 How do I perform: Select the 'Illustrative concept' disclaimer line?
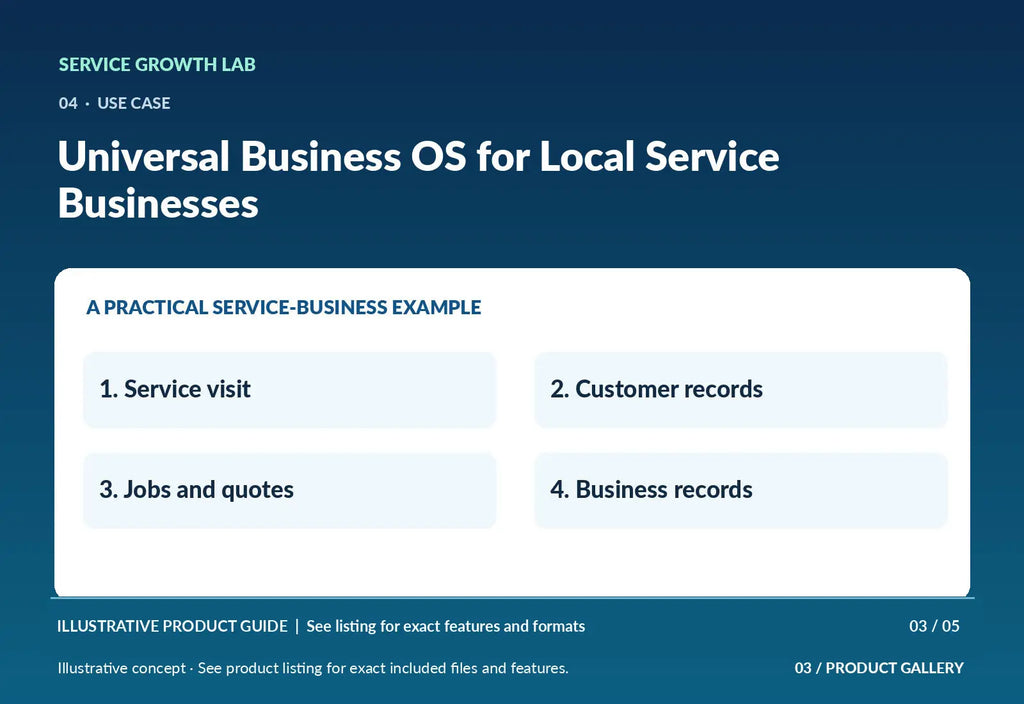pyautogui.click(x=313, y=668)
